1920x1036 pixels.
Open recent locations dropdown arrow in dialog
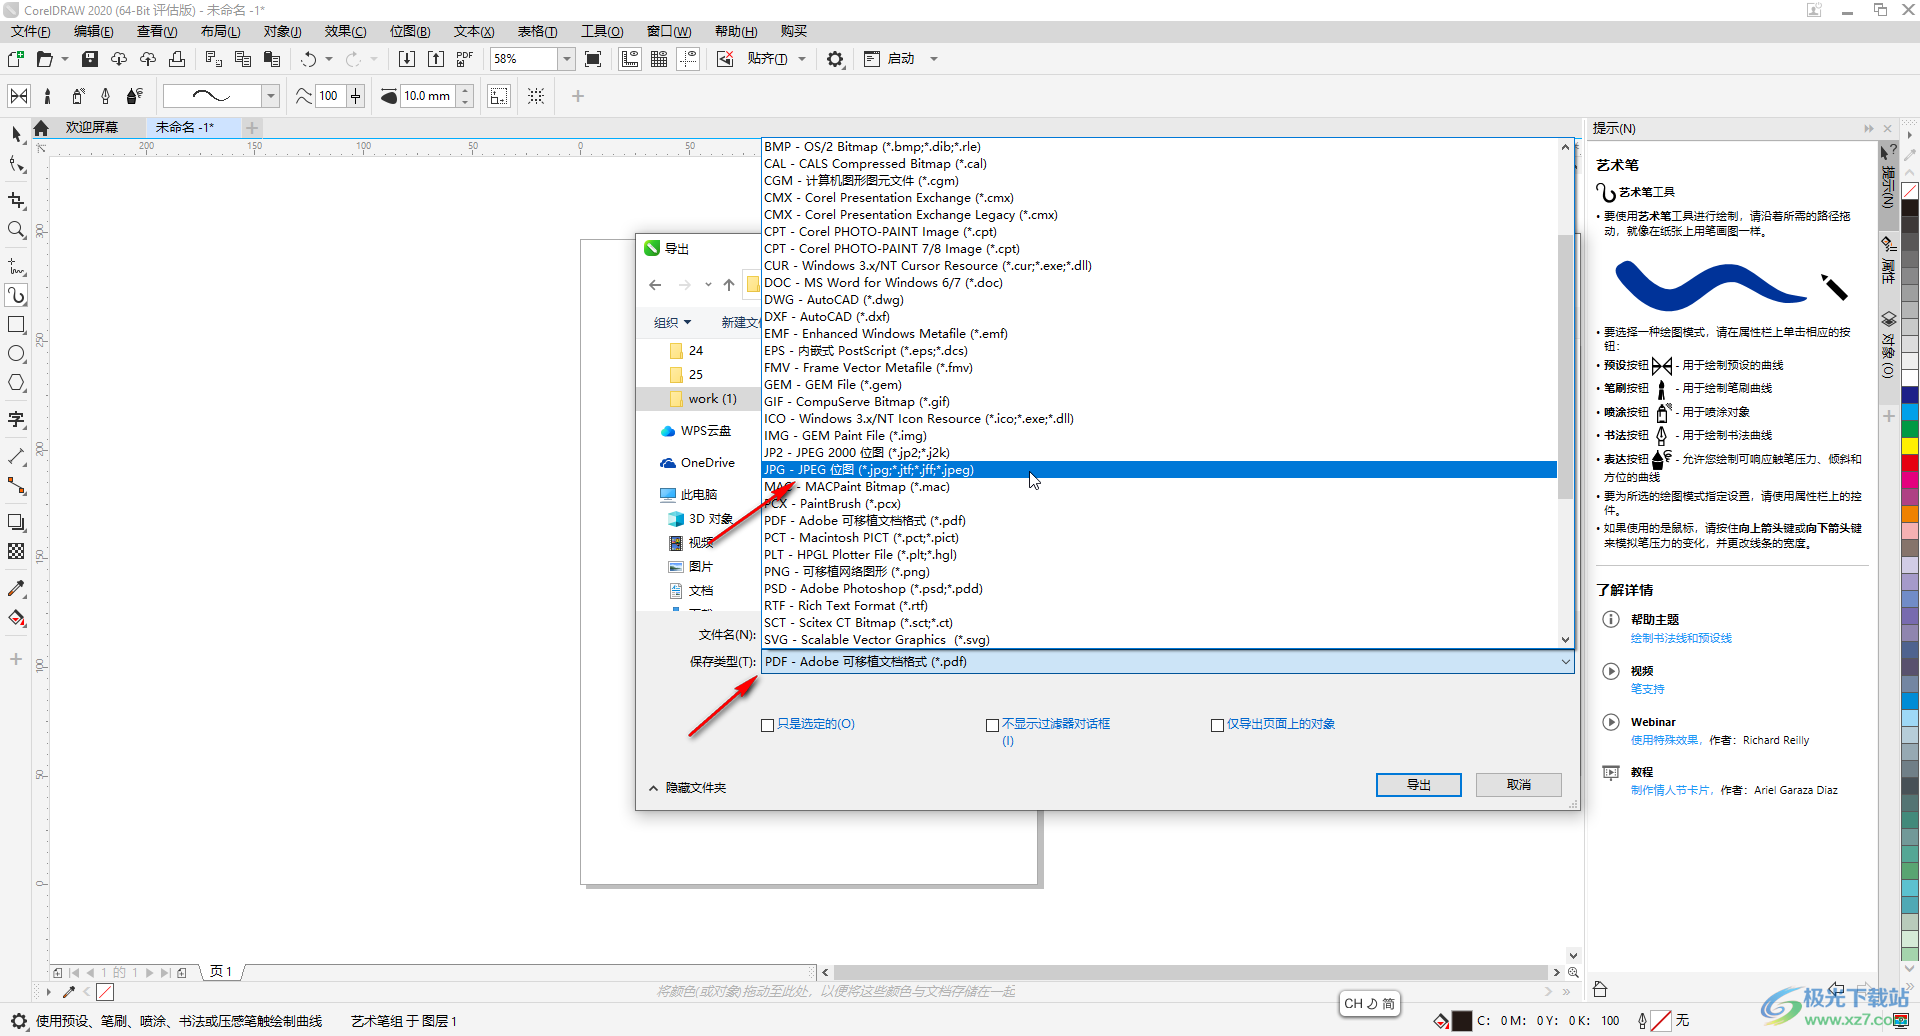pyautogui.click(x=708, y=285)
